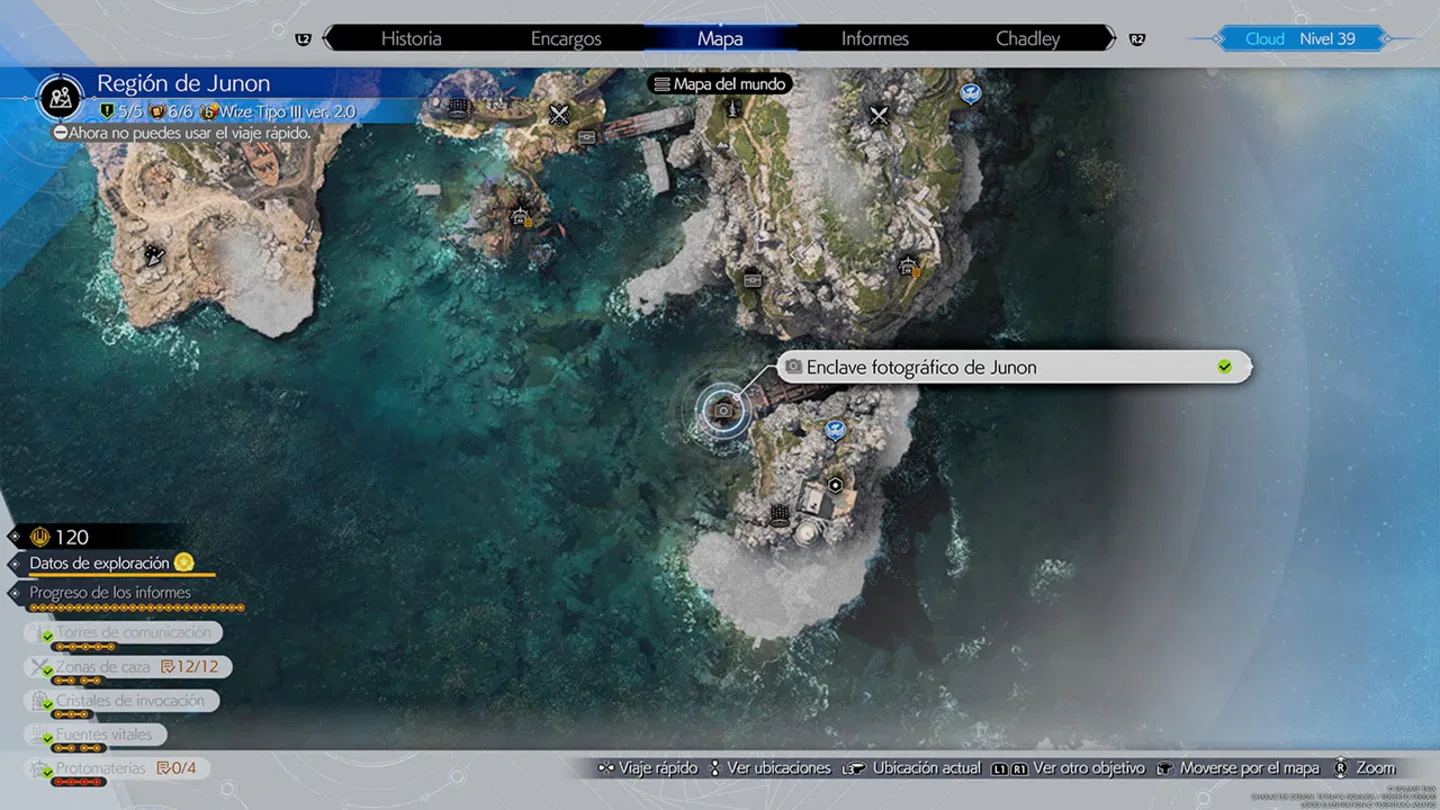Viewport: 1440px width, 810px height.
Task: Click the Ubicación actual hint
Action: (911, 768)
